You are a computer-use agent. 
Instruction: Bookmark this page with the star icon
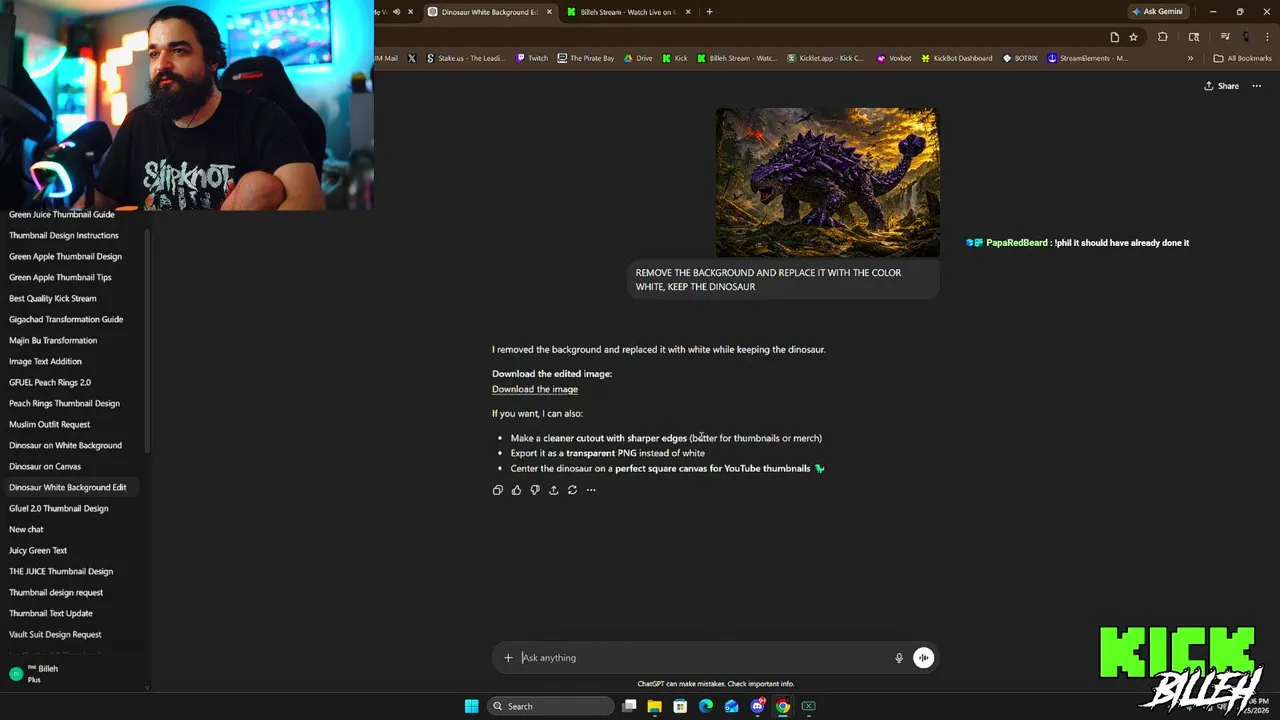pos(1133,37)
